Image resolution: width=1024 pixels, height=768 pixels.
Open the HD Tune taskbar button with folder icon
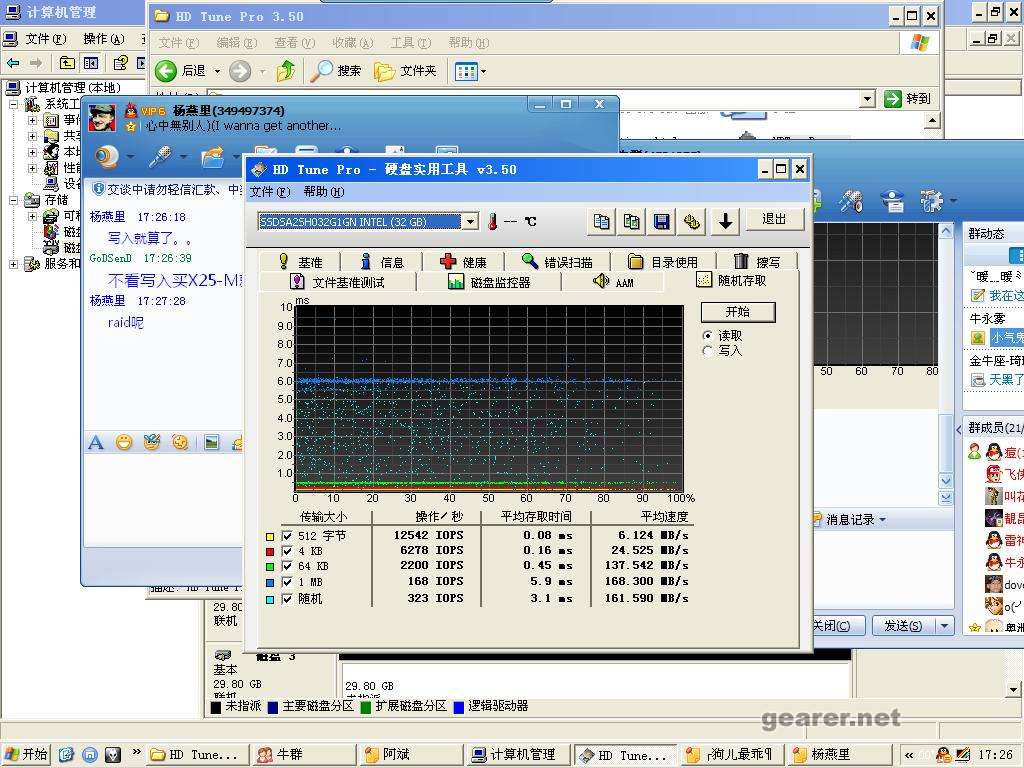(x=199, y=755)
